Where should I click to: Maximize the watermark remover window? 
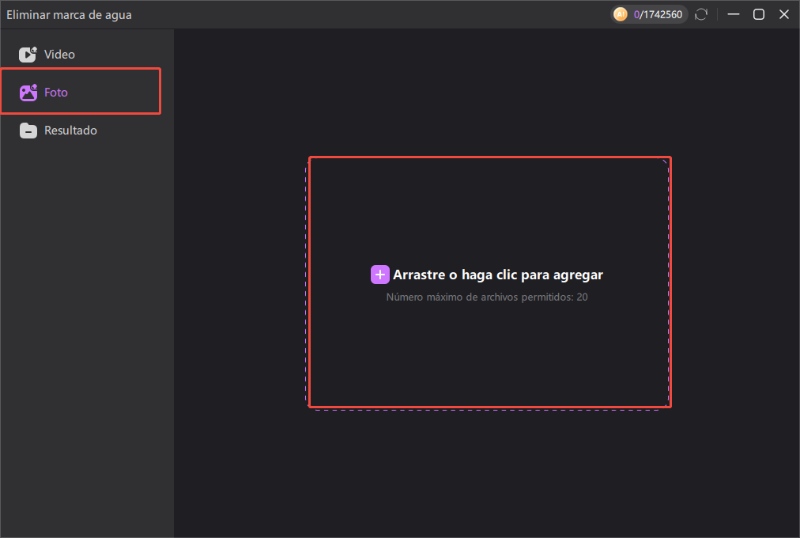tap(759, 15)
